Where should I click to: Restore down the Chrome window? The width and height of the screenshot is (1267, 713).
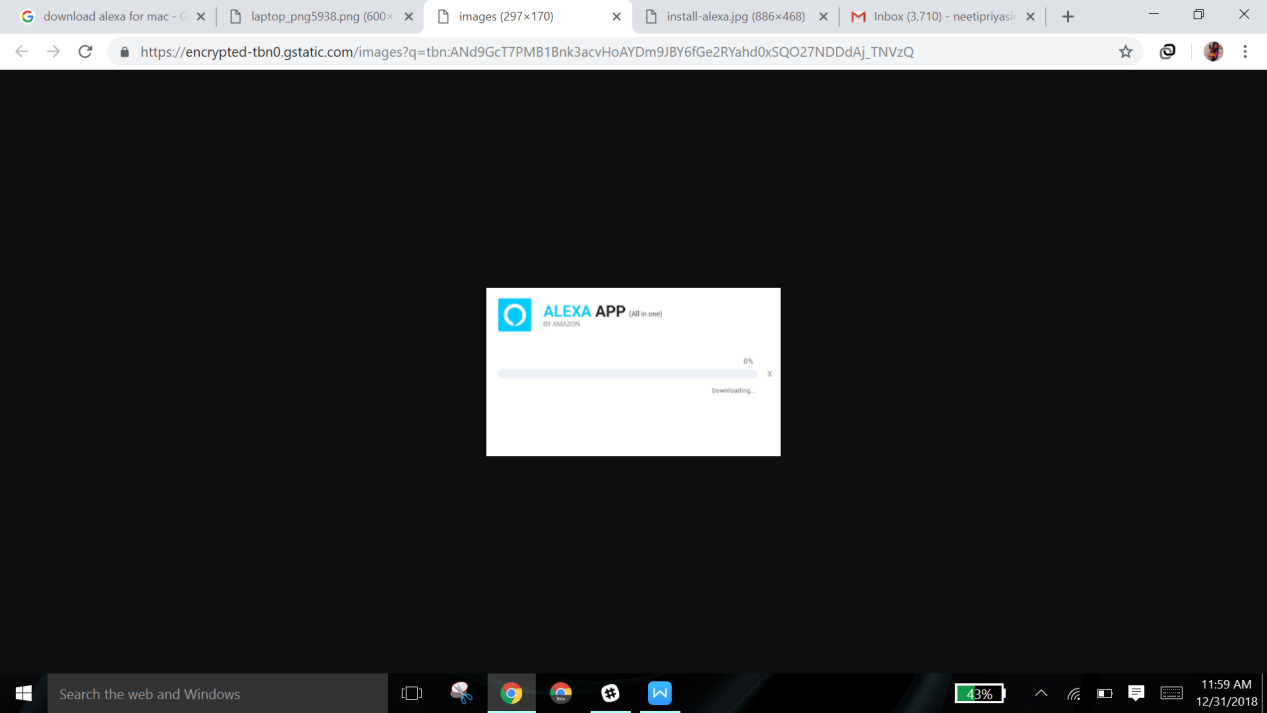tap(1198, 14)
